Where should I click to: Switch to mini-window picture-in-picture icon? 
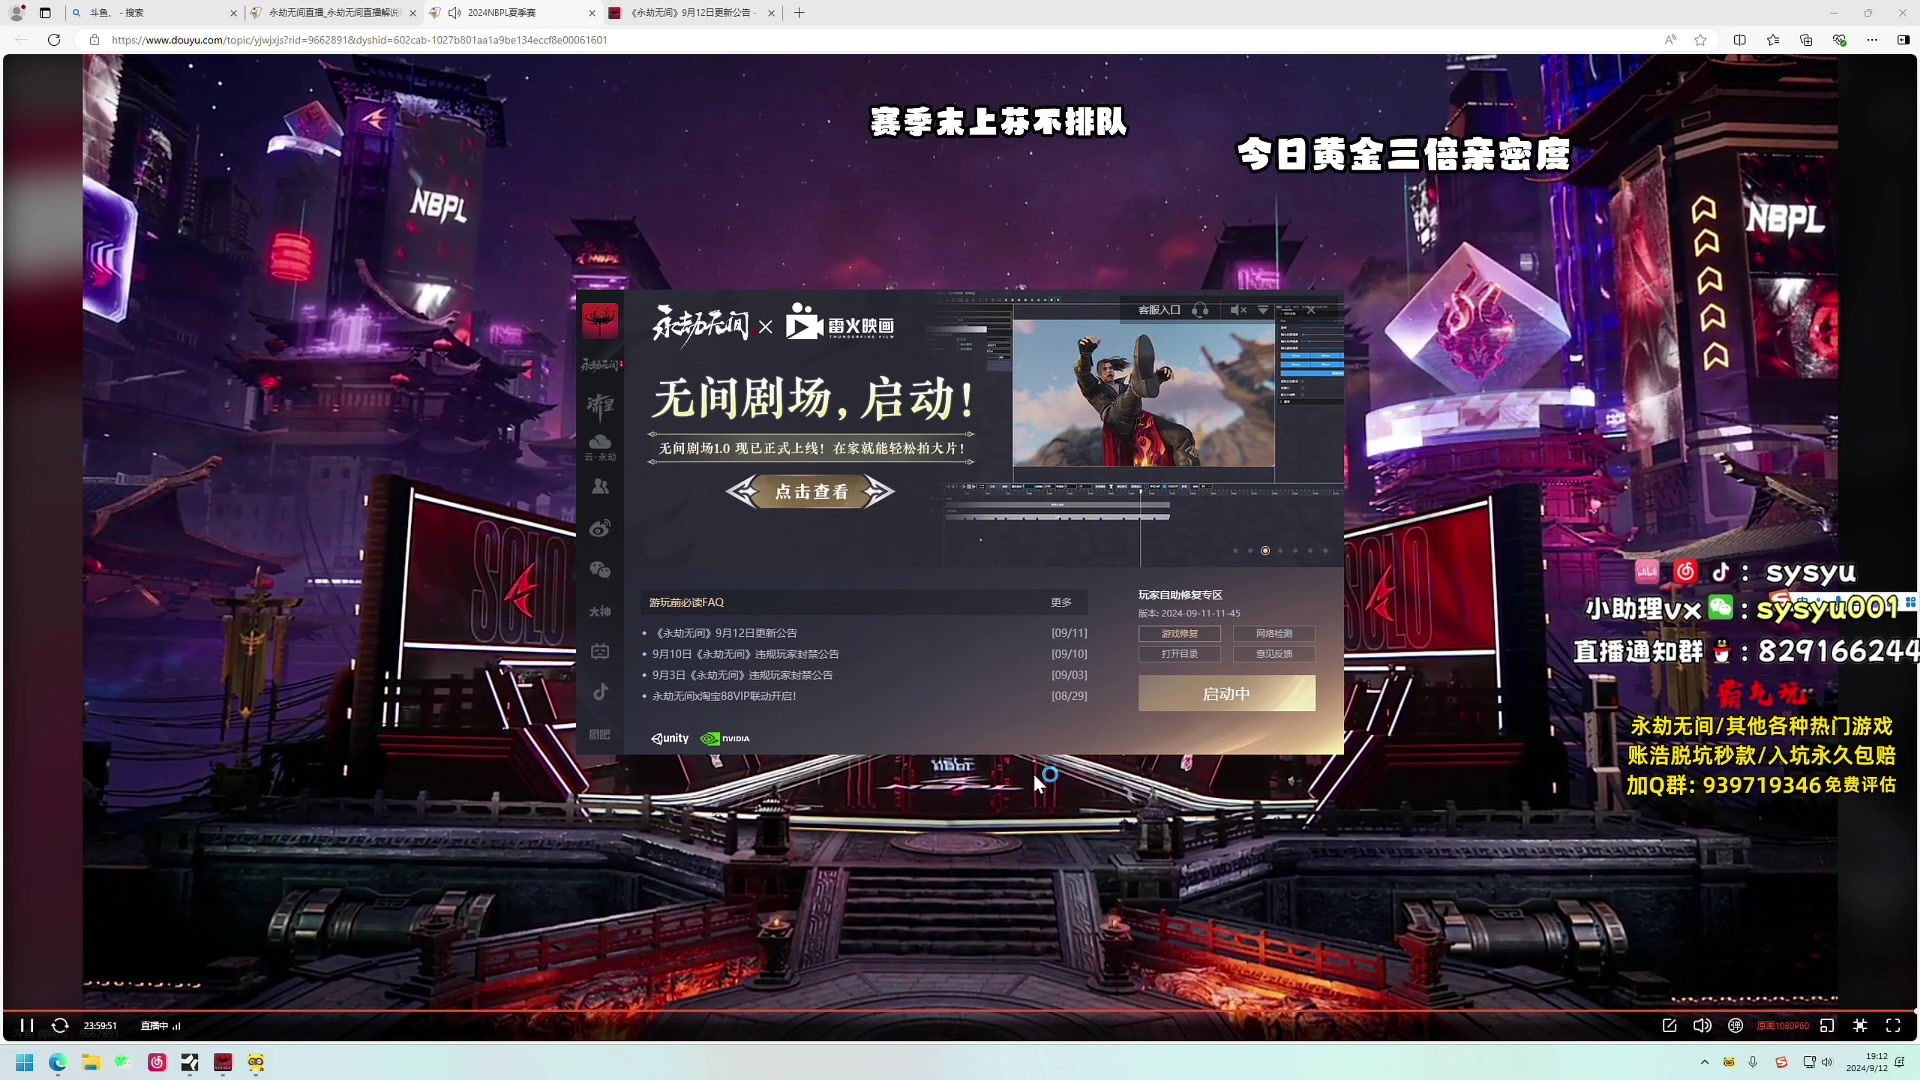click(1827, 1026)
